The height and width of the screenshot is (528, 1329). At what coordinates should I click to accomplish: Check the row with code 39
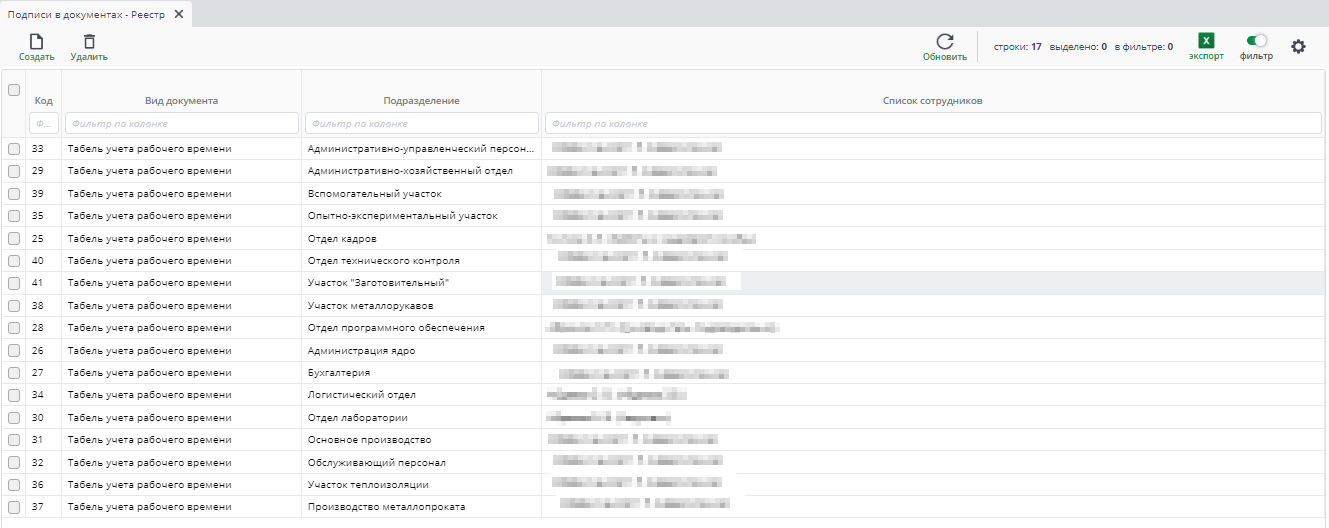(14, 194)
